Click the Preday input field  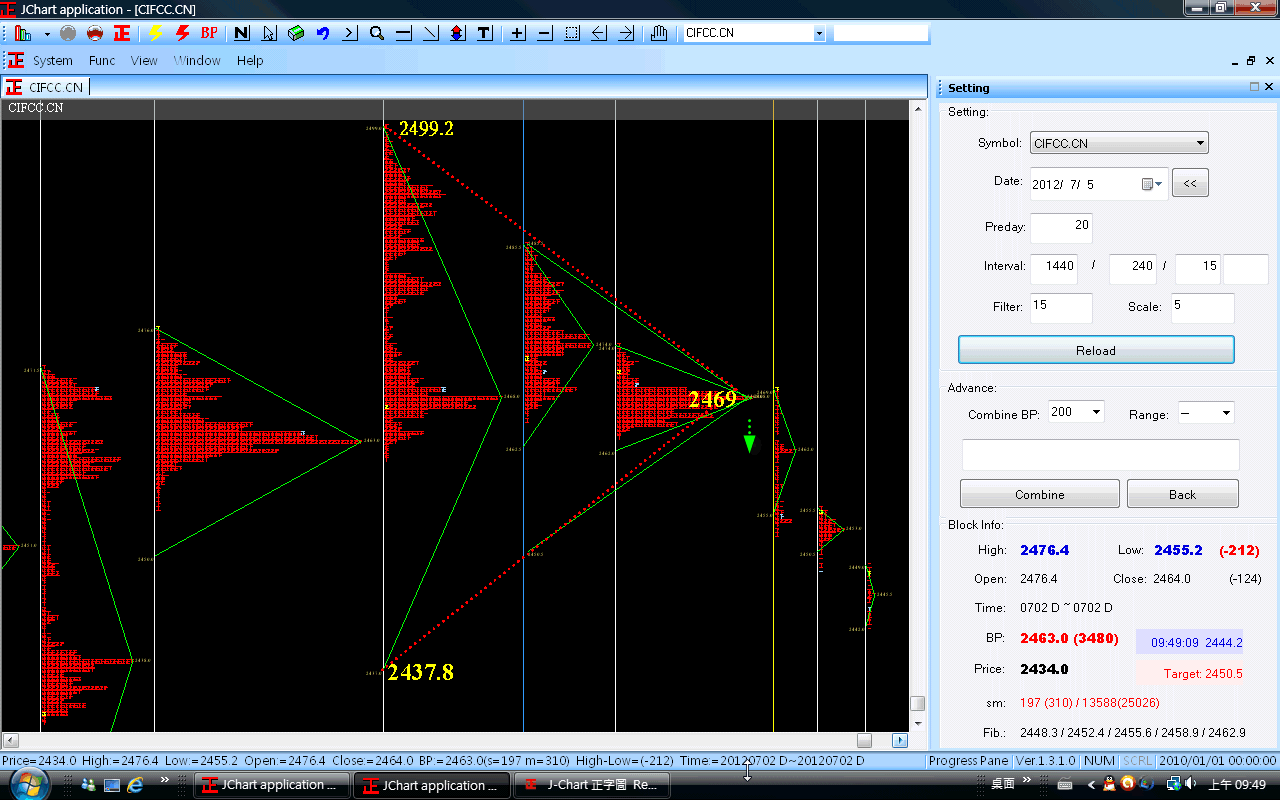click(x=1061, y=227)
